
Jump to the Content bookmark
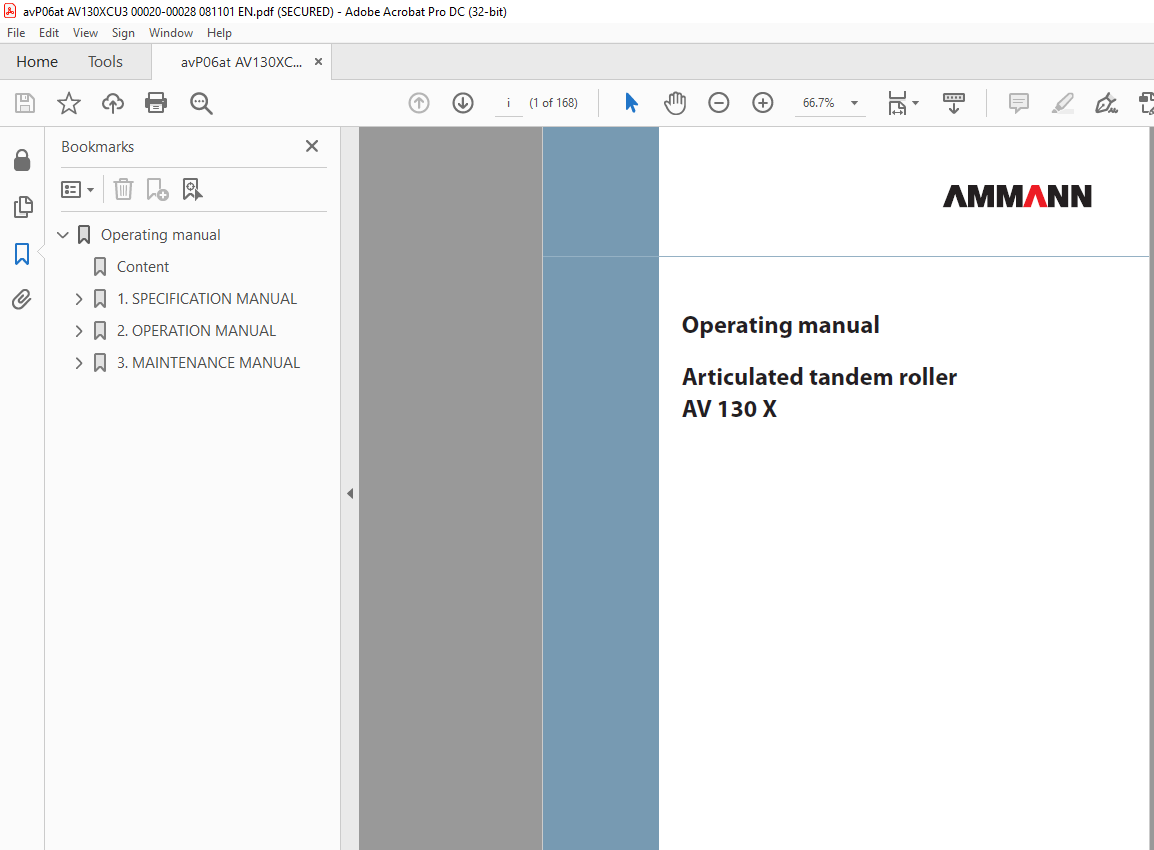(x=143, y=267)
